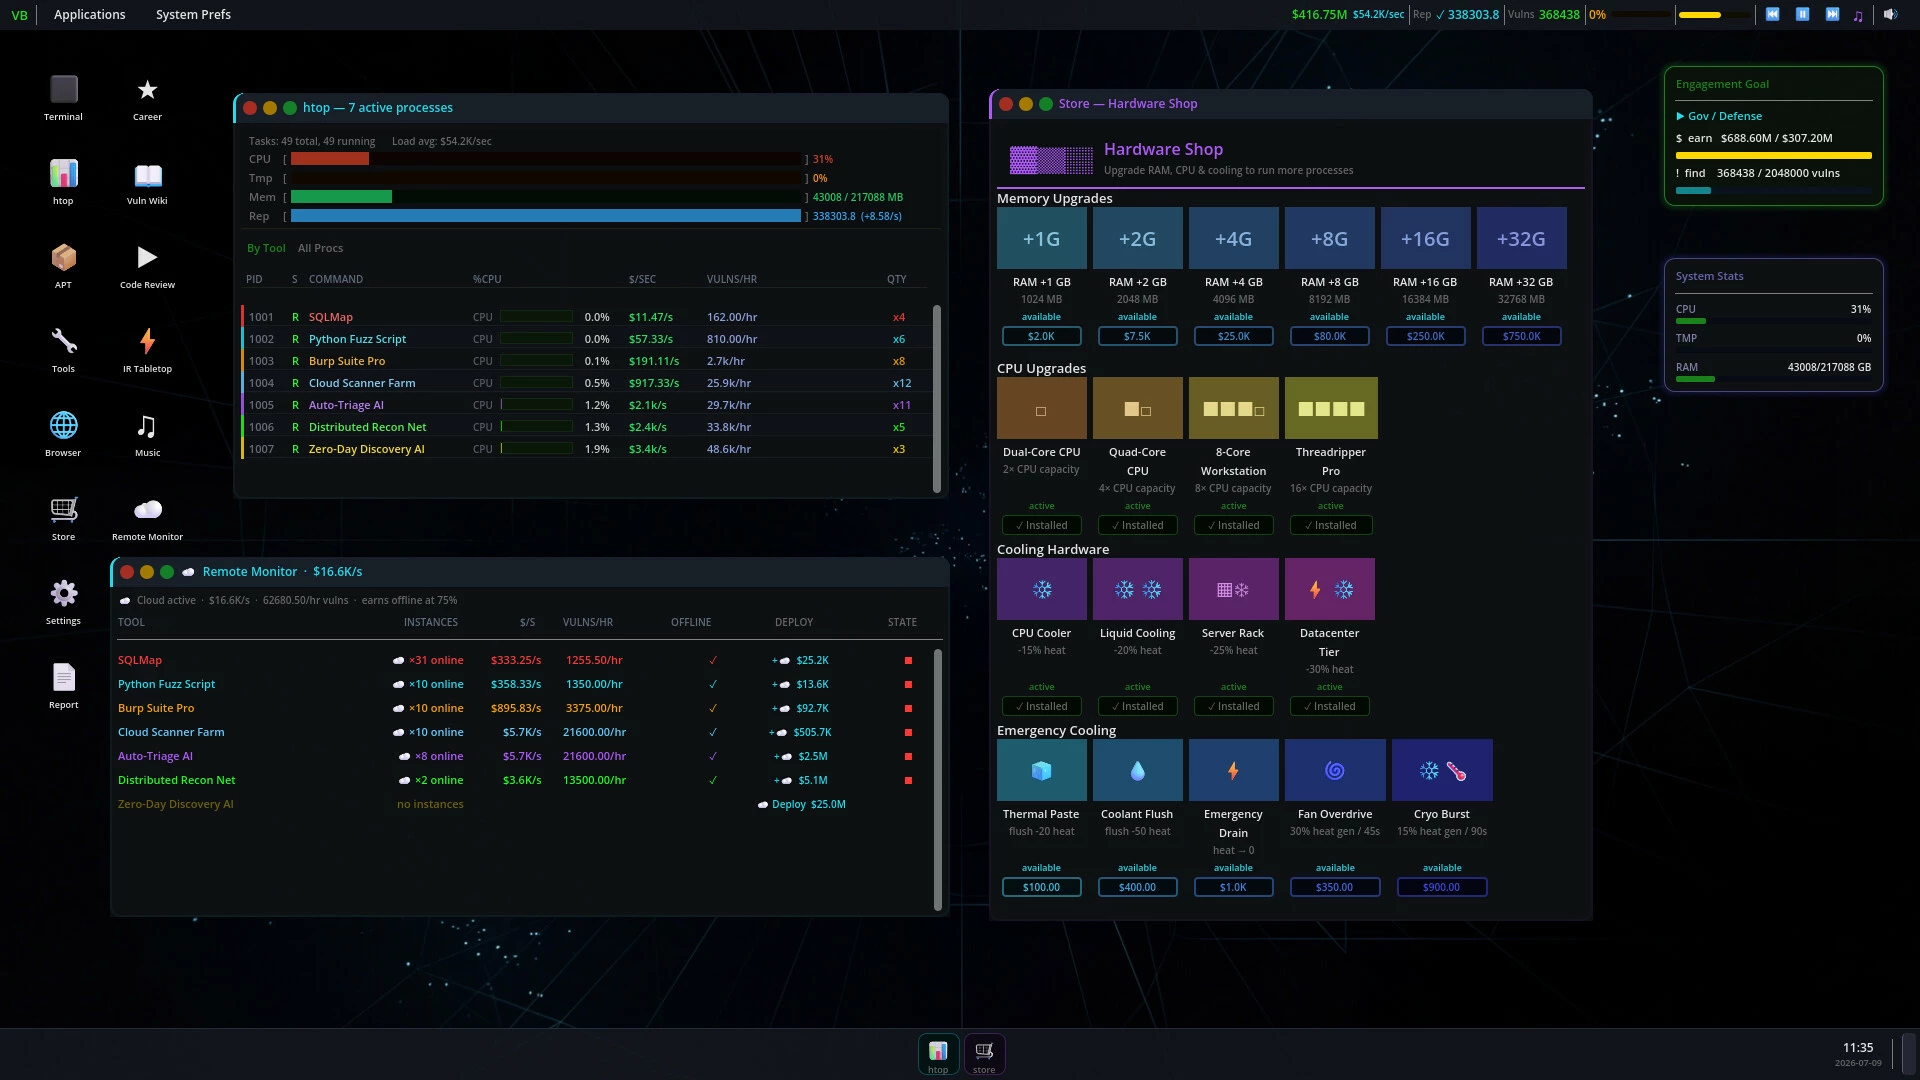
Task: Select the RAM +8G memory tile
Action: (1329, 238)
